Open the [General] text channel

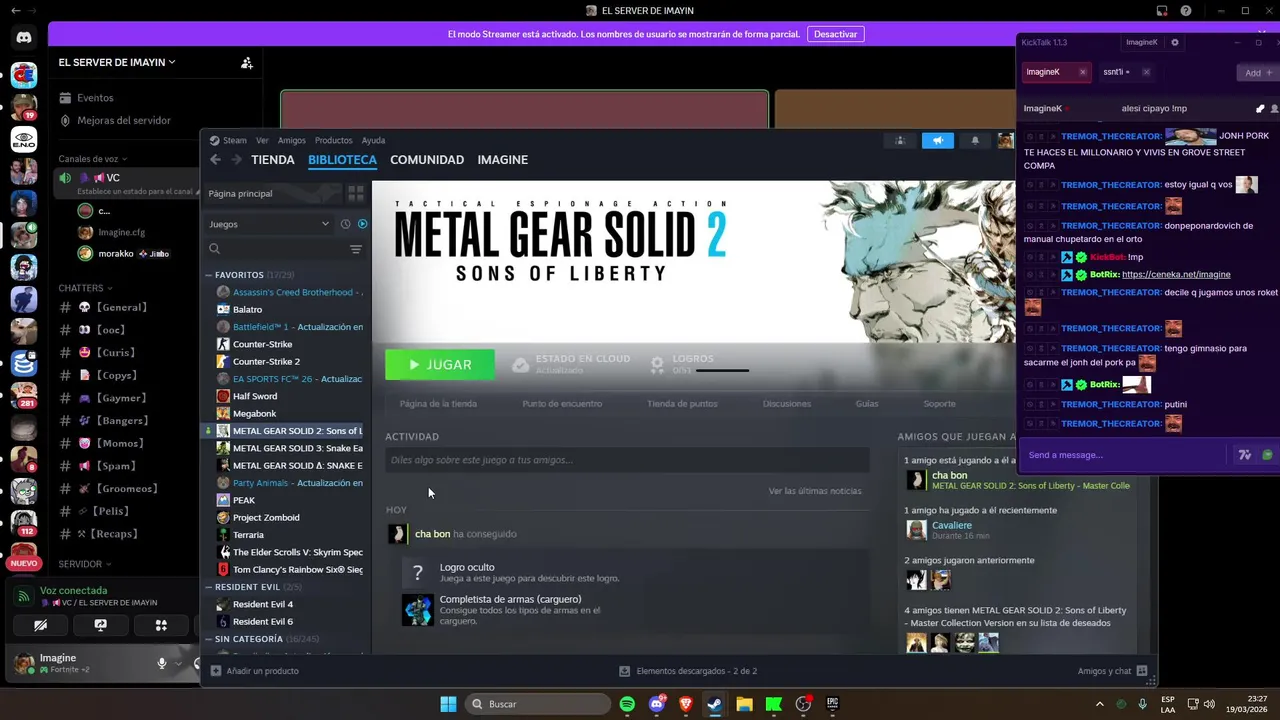point(121,307)
